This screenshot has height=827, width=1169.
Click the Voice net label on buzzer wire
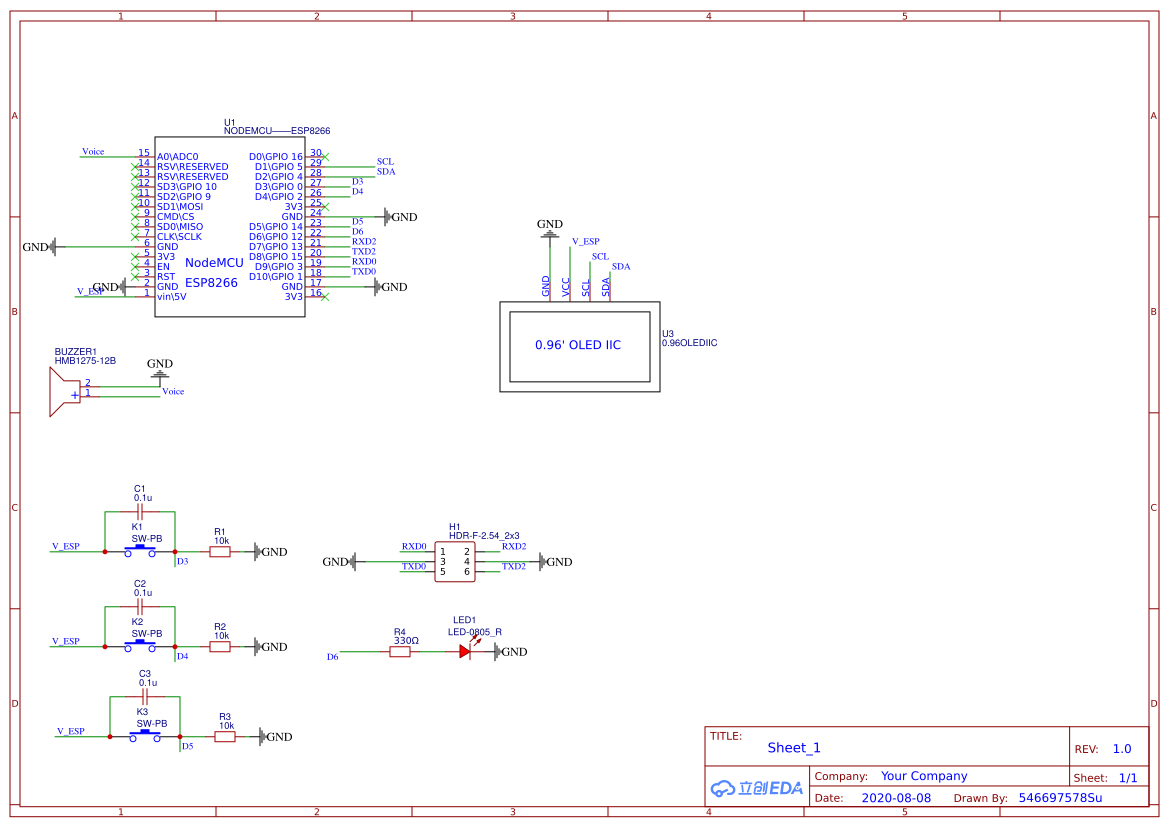173,392
